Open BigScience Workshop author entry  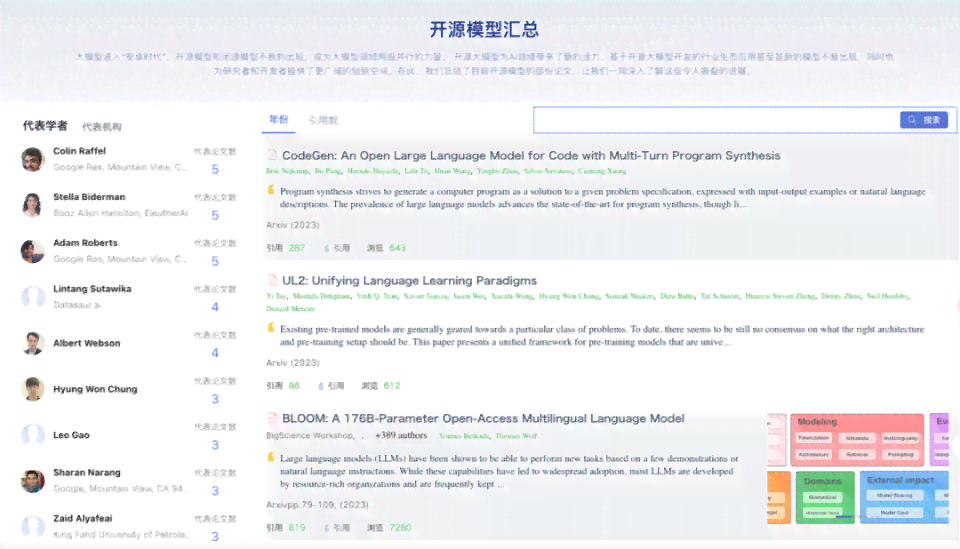310,435
